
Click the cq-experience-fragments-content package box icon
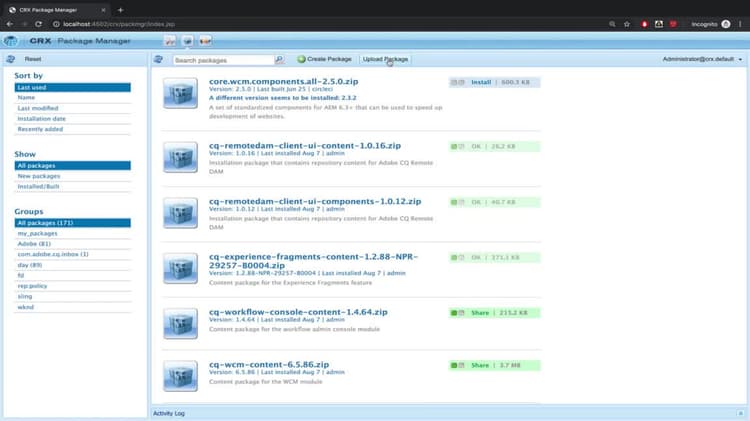click(x=180, y=268)
